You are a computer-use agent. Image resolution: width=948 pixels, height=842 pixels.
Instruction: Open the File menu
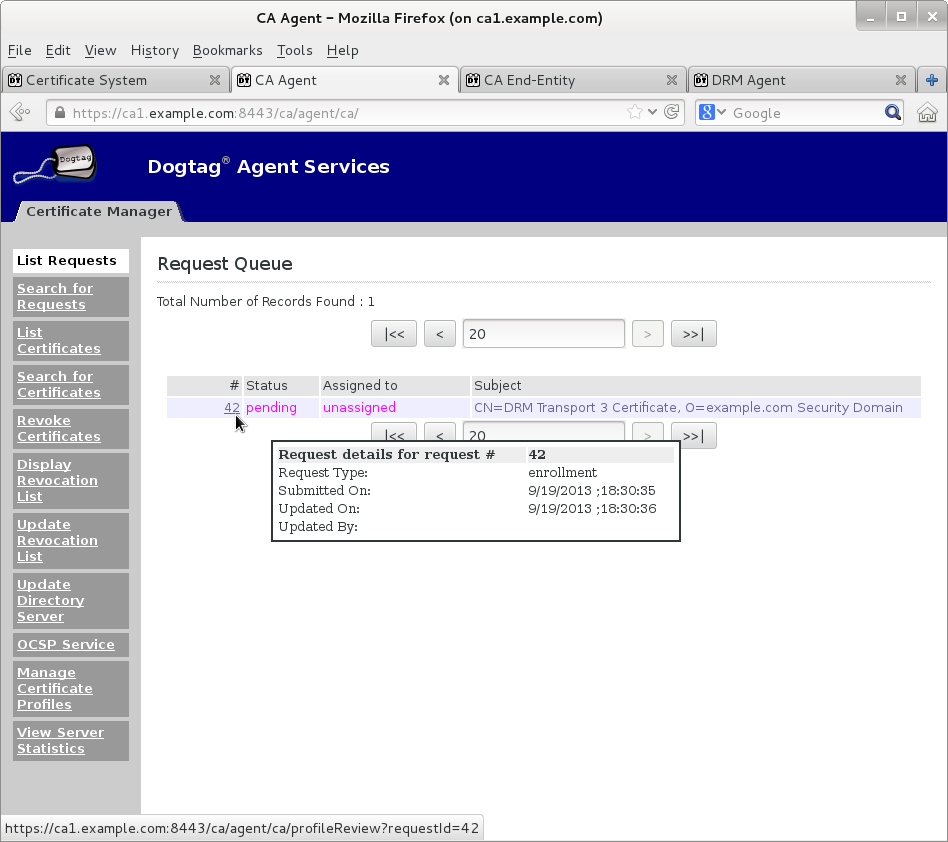pos(19,50)
